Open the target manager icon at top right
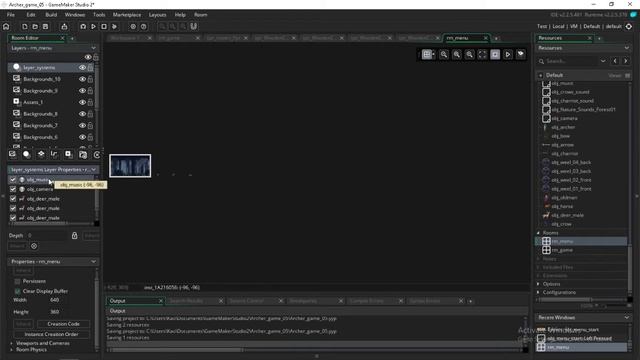The width and height of the screenshot is (640, 360). (629, 27)
